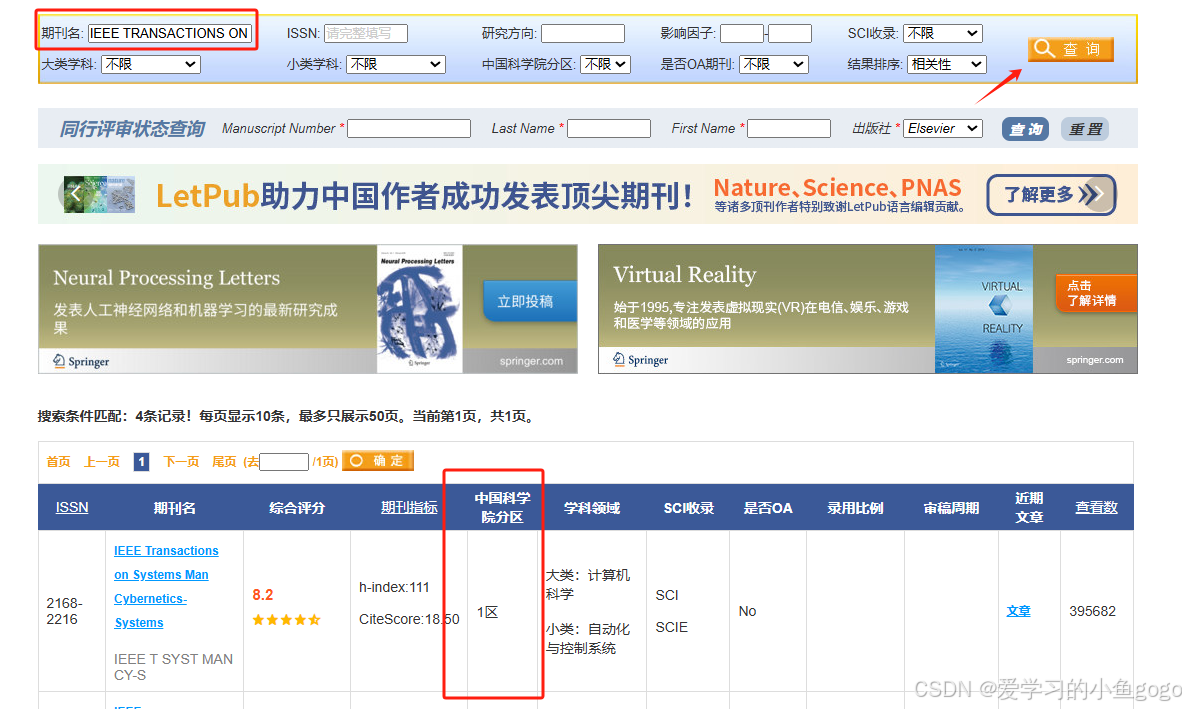Click the h-index:111 text
This screenshot has width=1186, height=709.
point(394,587)
